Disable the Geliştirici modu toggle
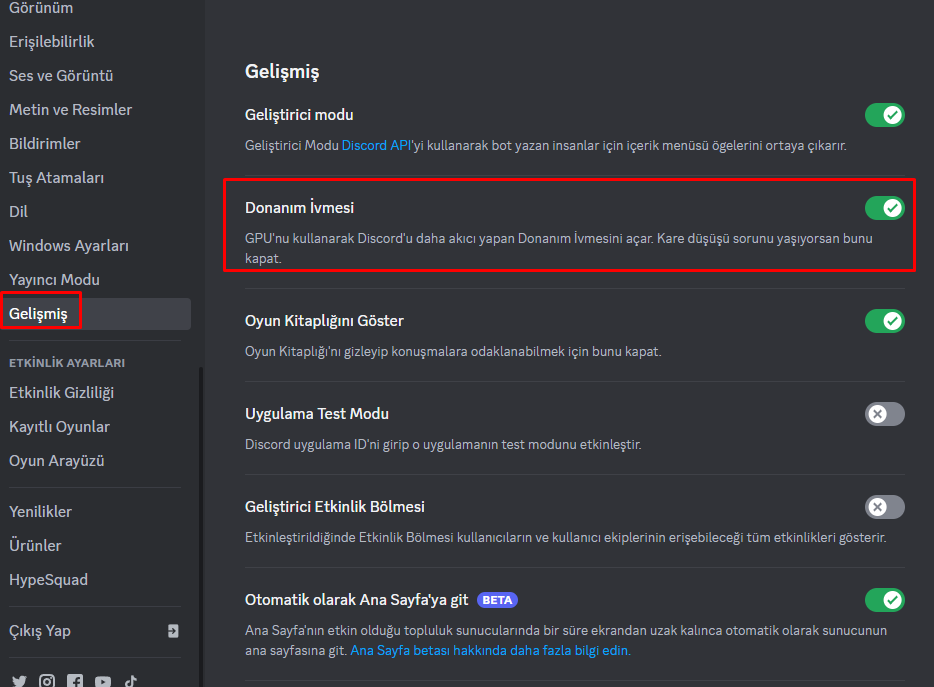The width and height of the screenshot is (934, 687). click(884, 115)
